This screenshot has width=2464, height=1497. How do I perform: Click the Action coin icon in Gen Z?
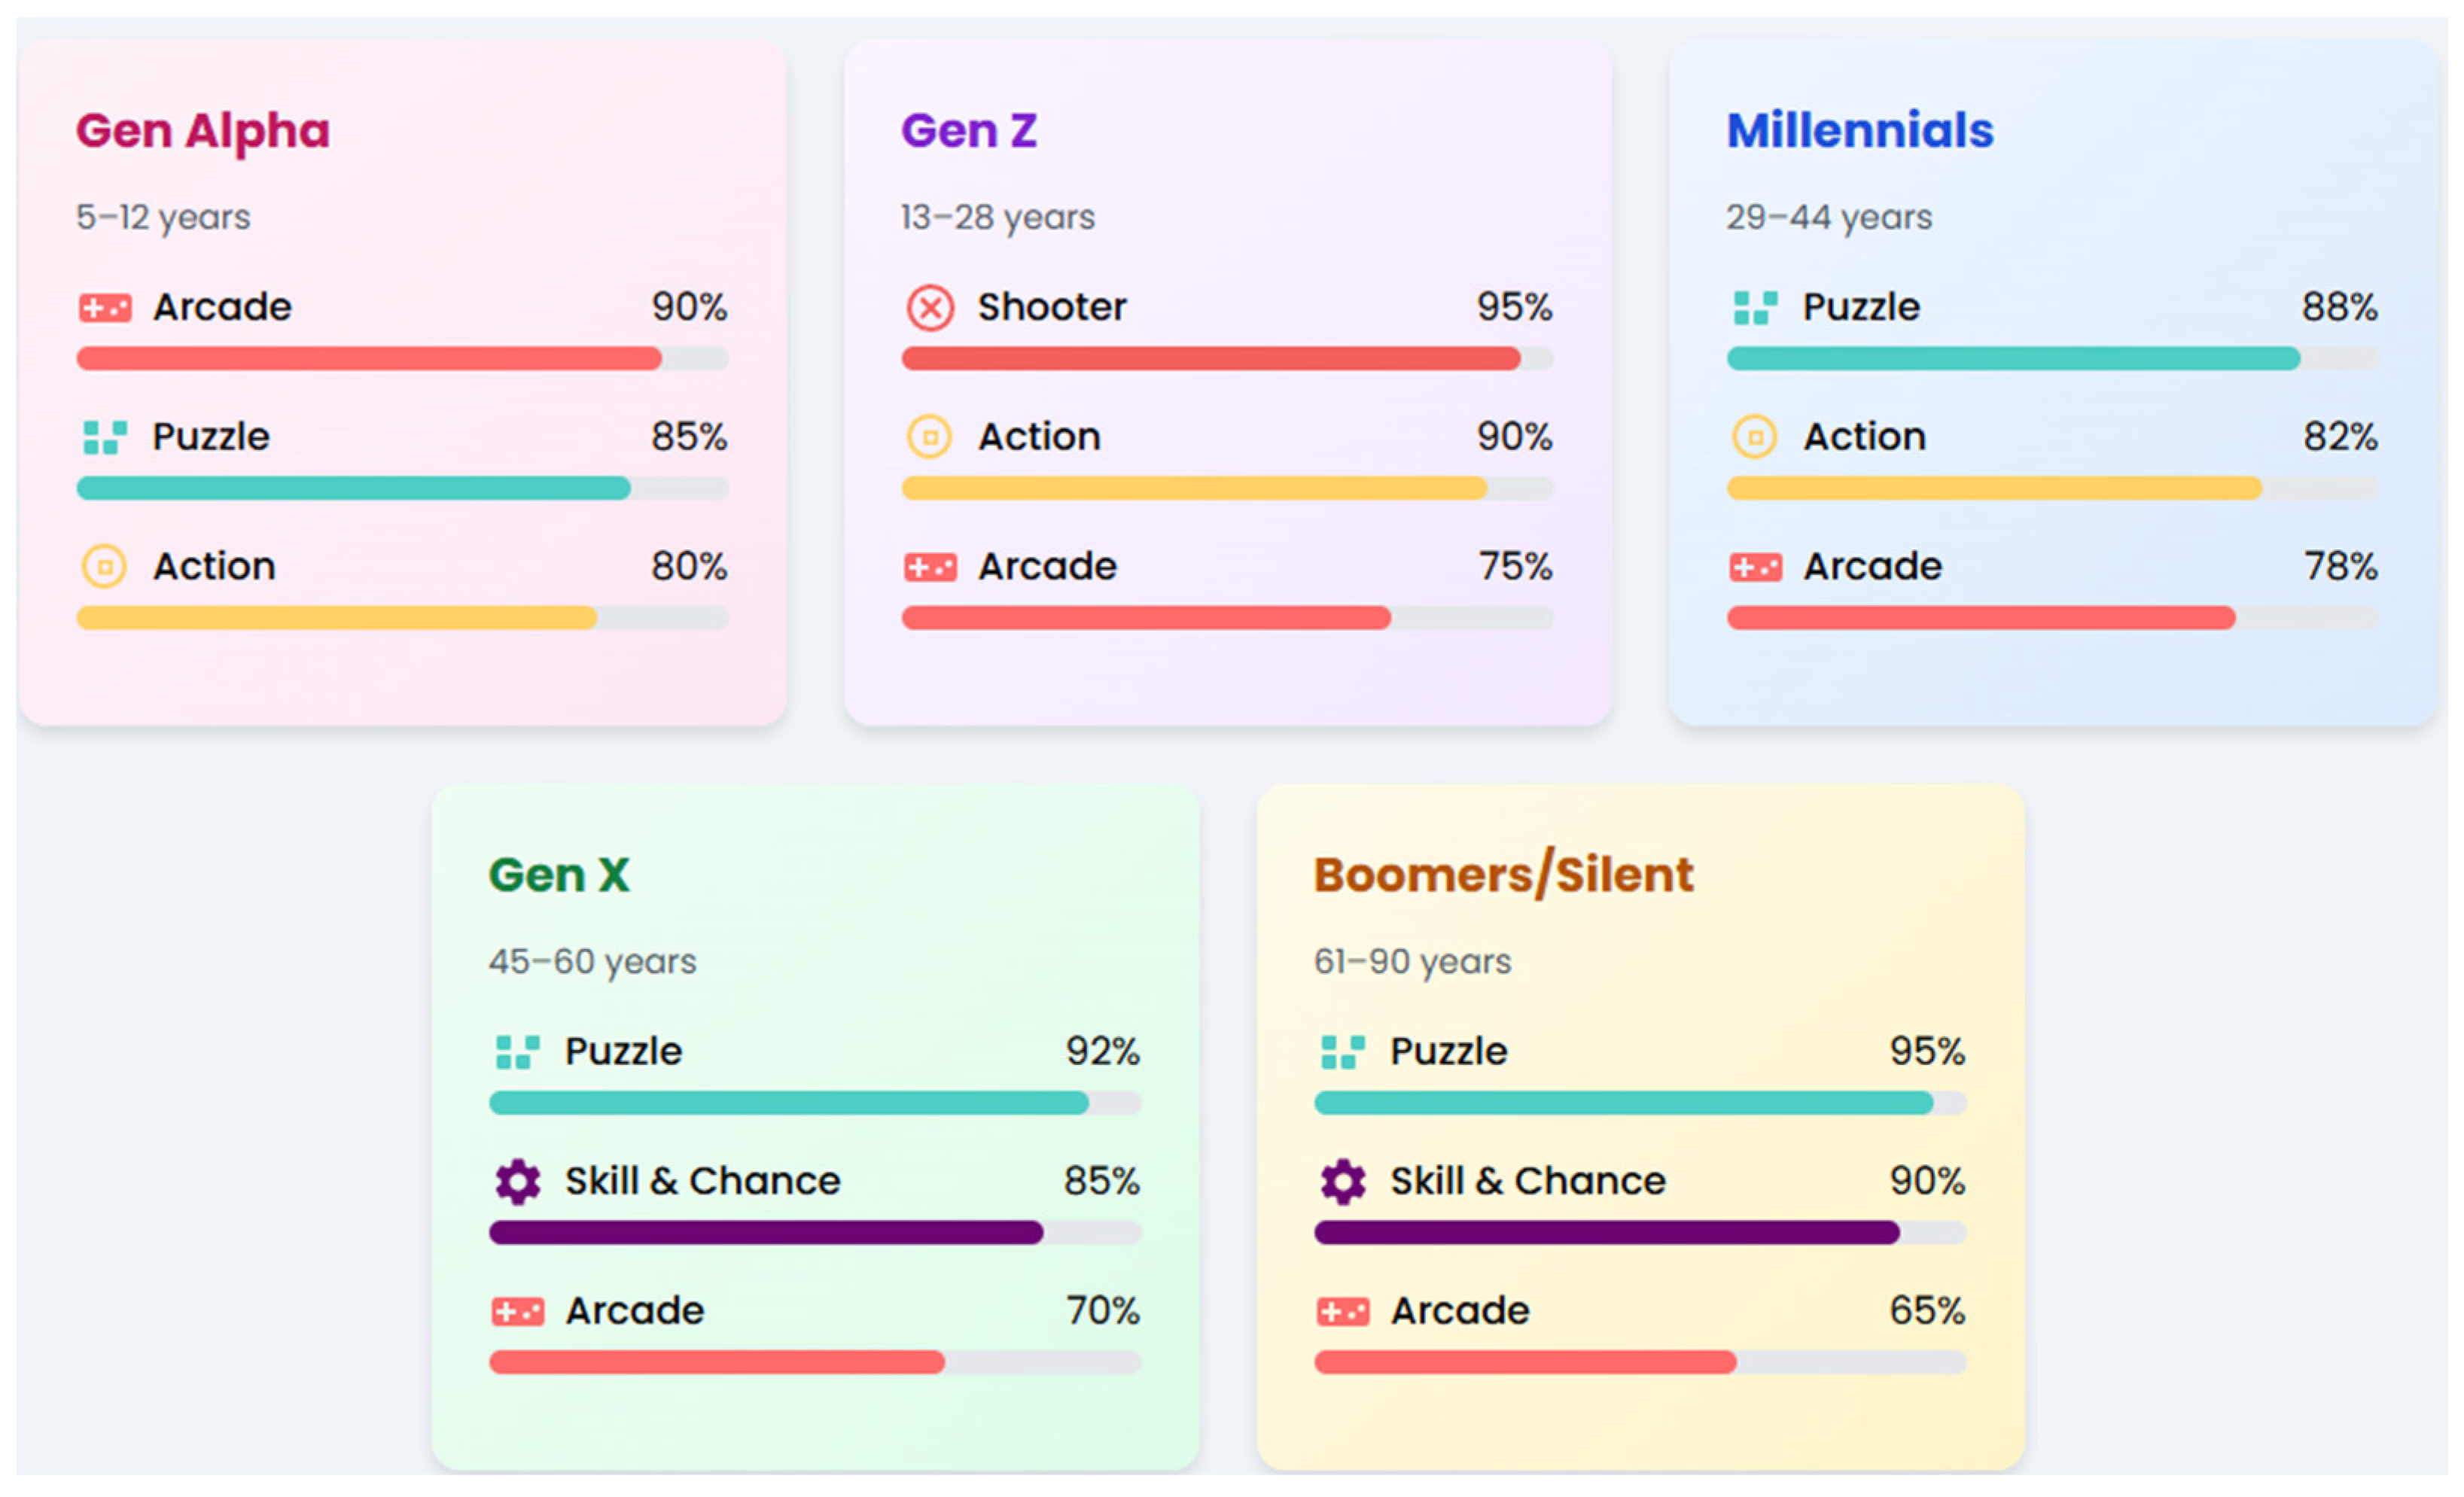(x=930, y=438)
